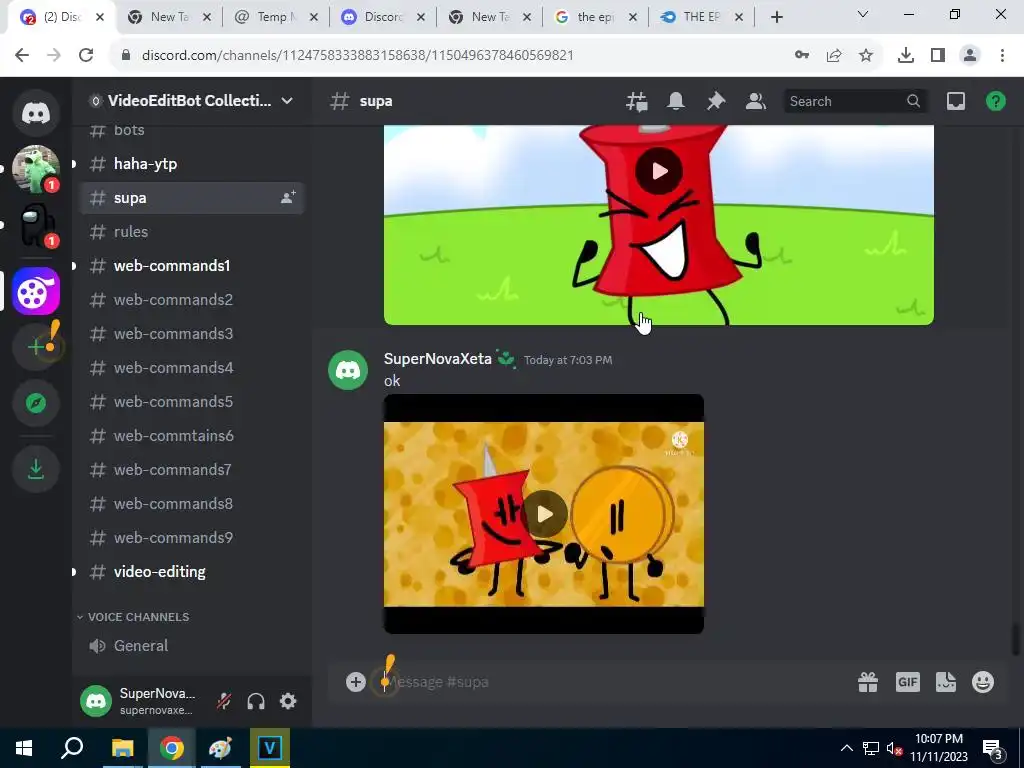The width and height of the screenshot is (1024, 768).
Task: Focus the Message #supa input field
Action: click(614, 682)
